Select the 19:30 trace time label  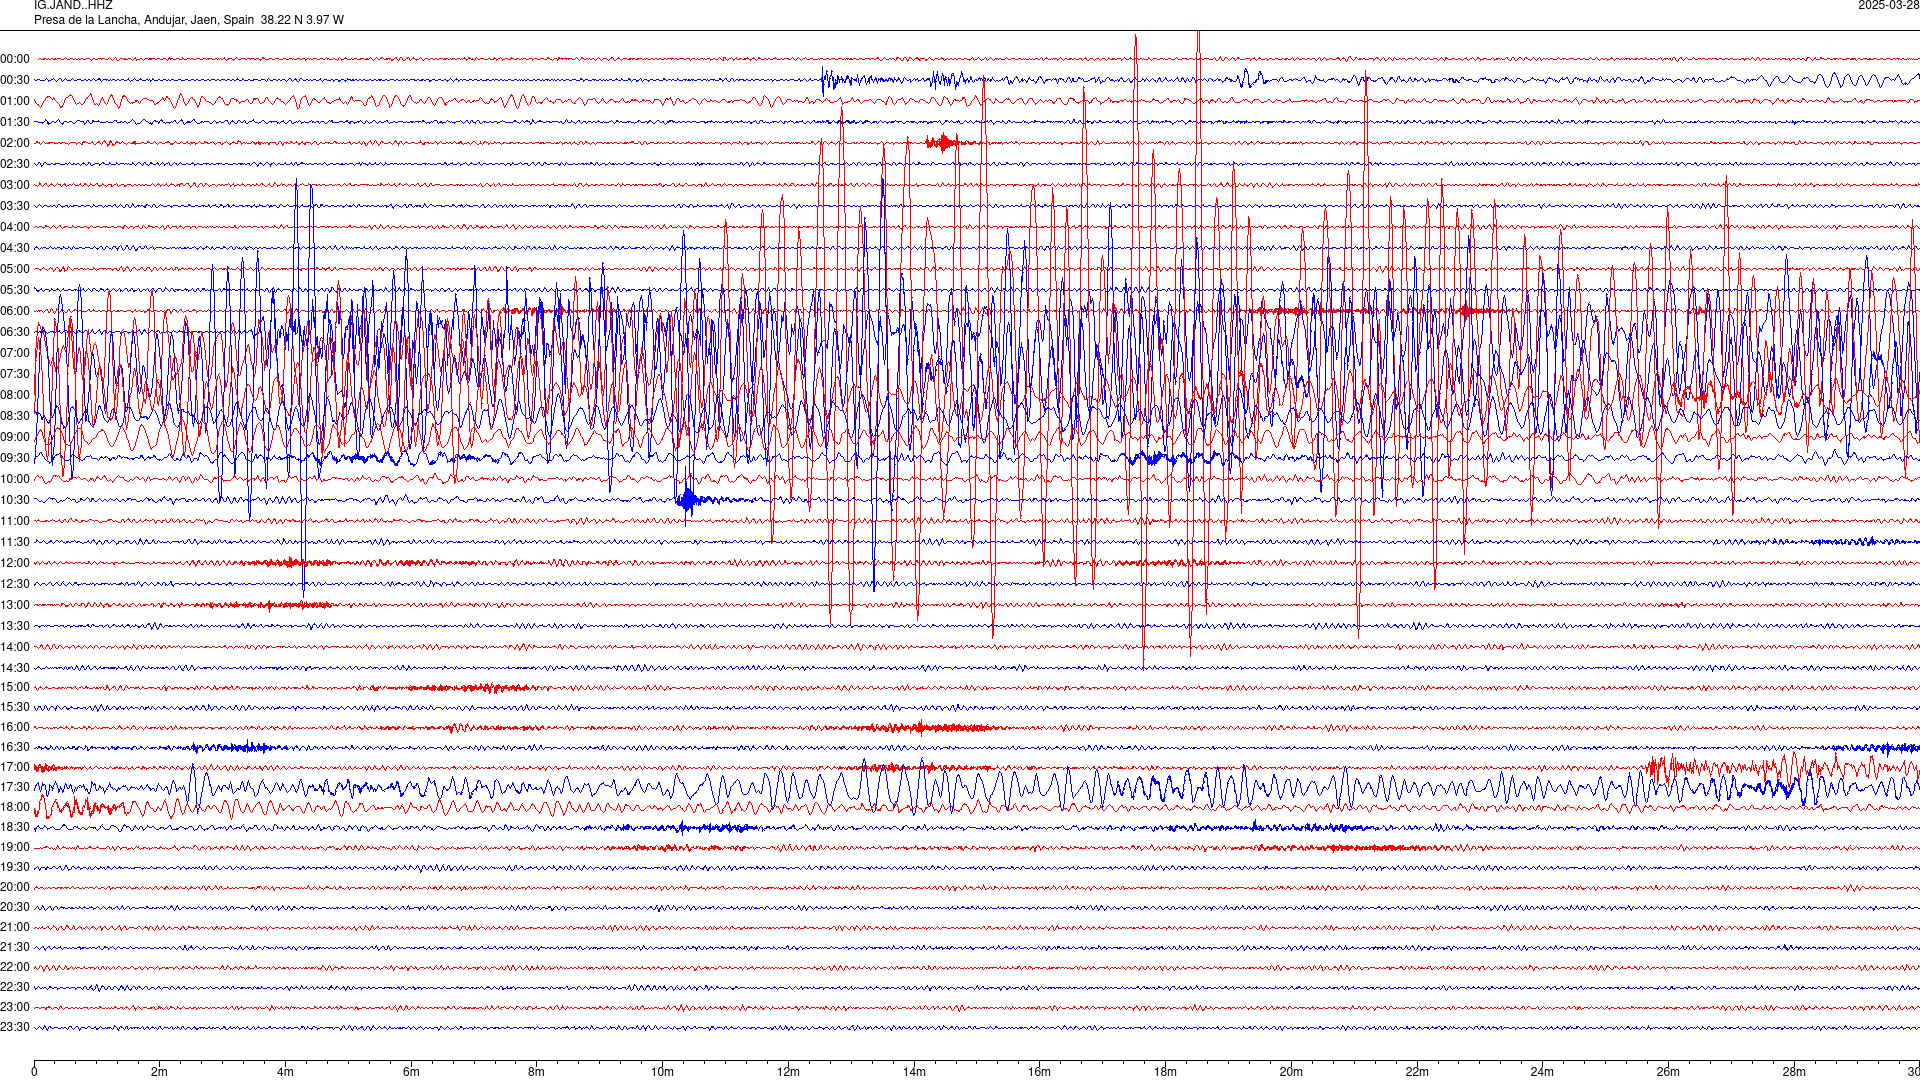click(x=15, y=867)
